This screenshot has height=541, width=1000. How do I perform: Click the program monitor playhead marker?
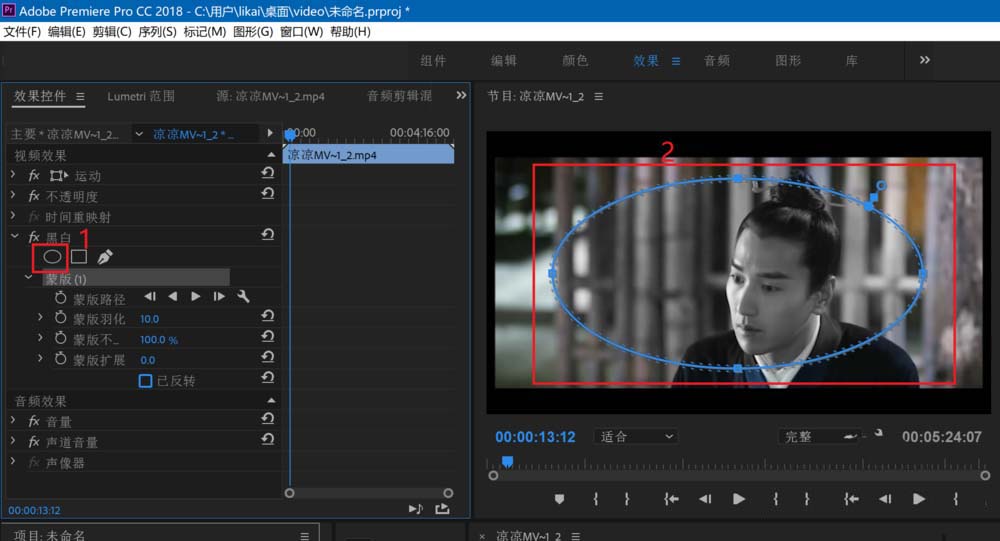(x=508, y=461)
